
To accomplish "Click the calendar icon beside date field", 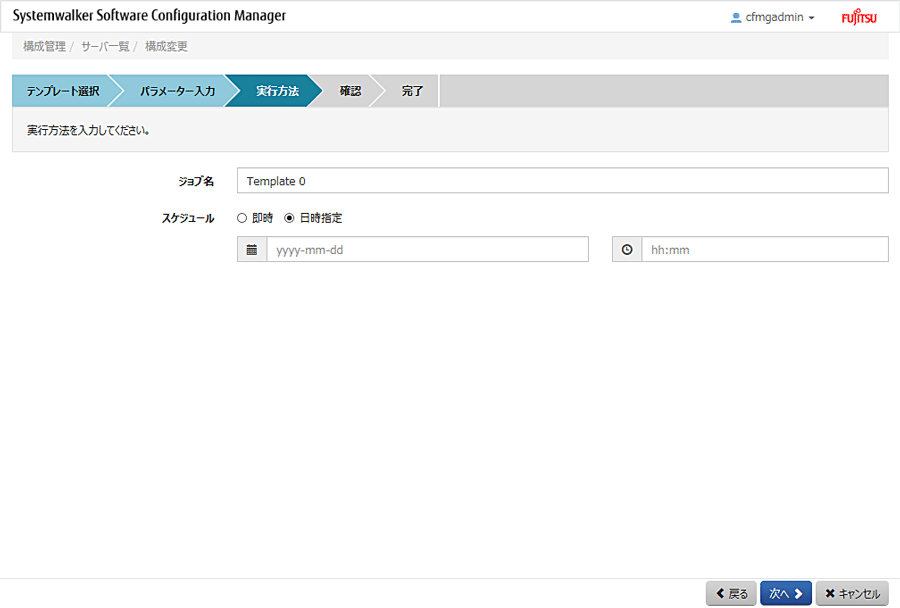I will coord(252,250).
